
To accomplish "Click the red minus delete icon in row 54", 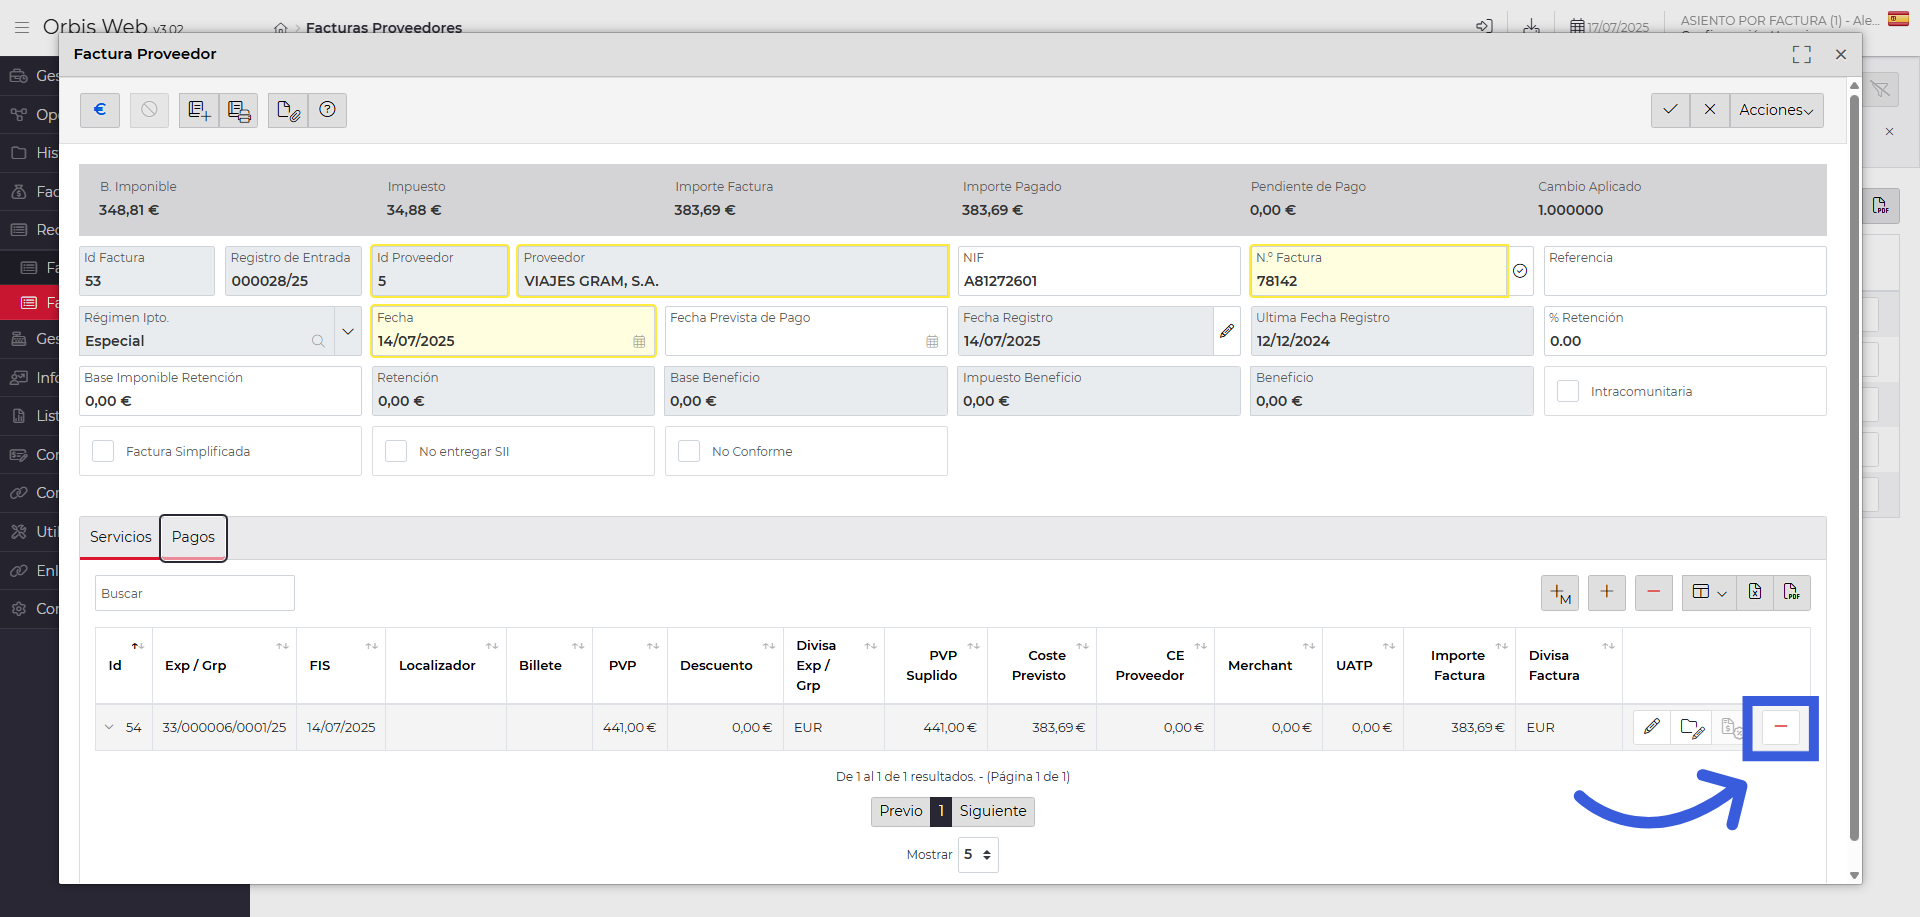I will (x=1780, y=727).
